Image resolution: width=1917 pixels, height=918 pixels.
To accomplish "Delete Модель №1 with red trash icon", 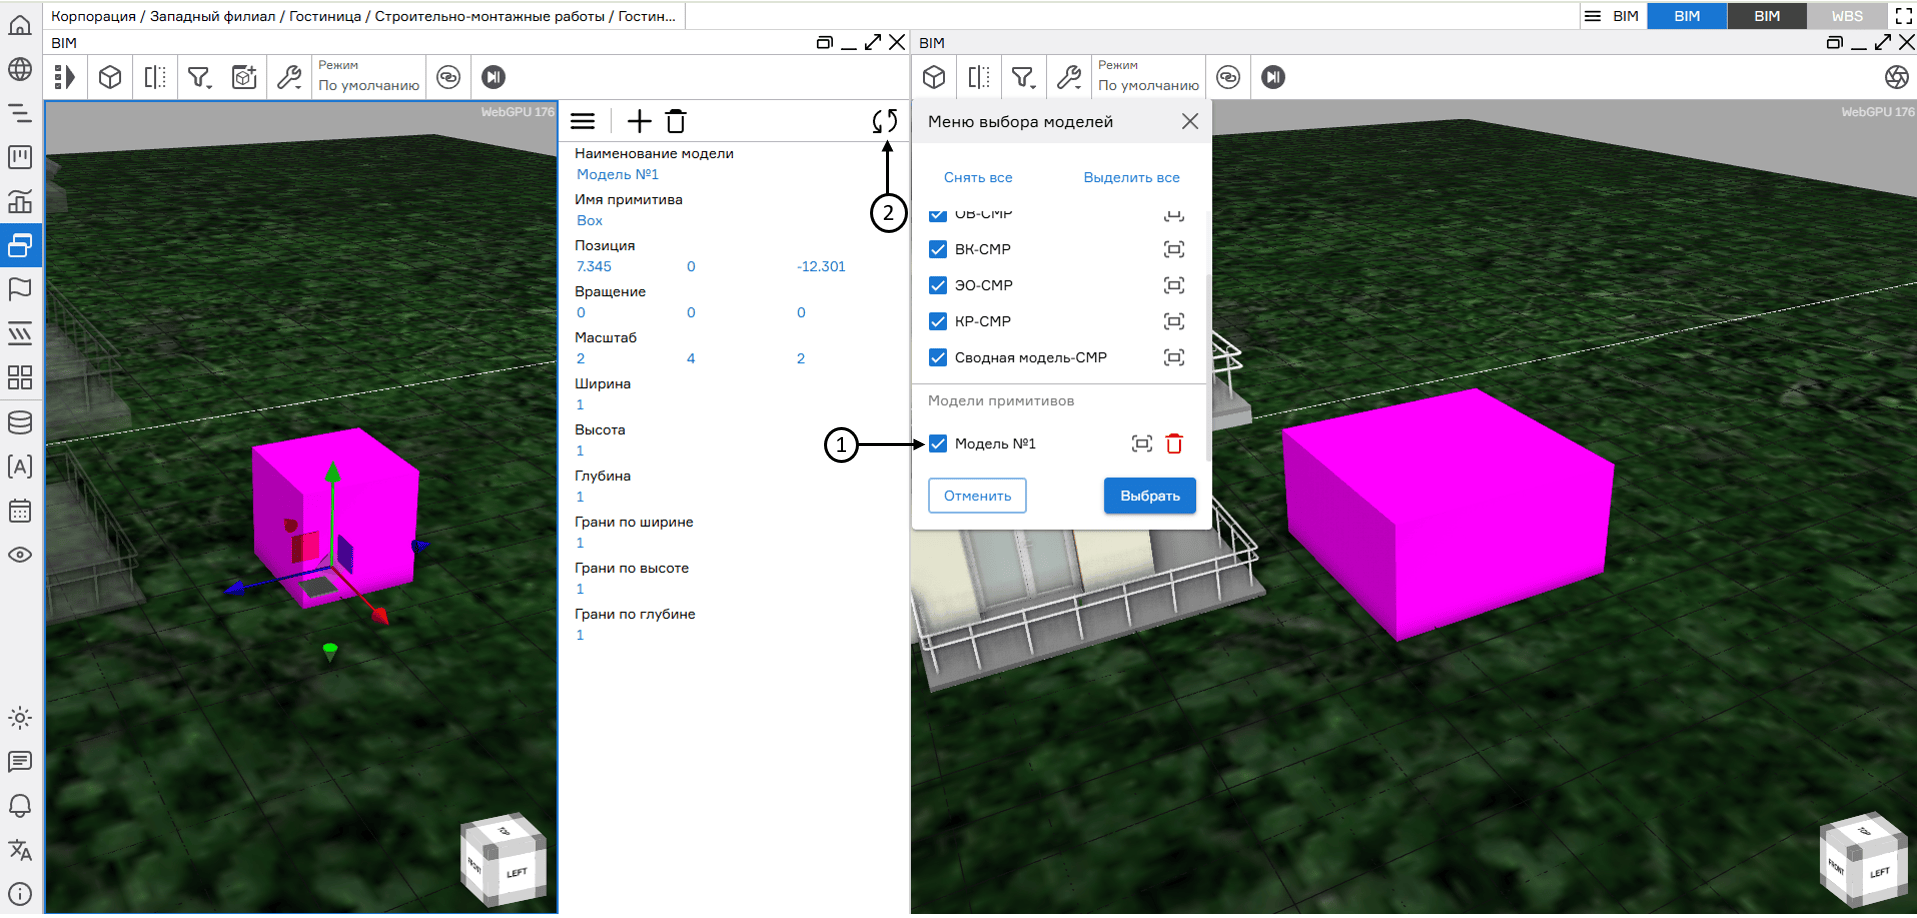I will point(1174,444).
